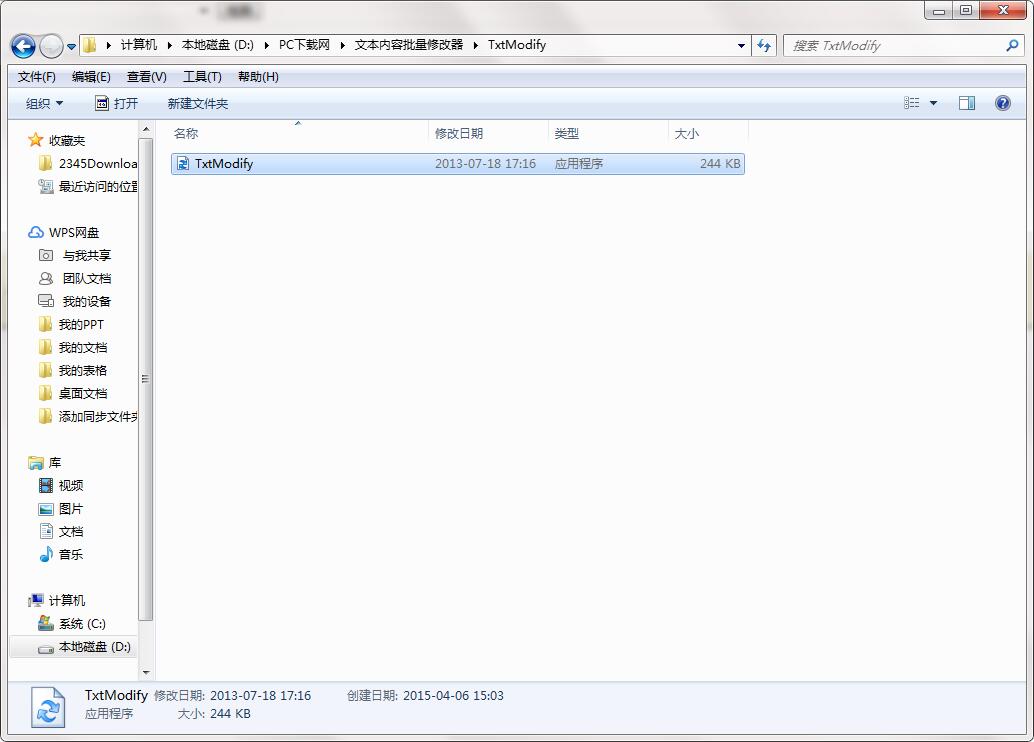Click 创建日期 2015-04-06 15:03 in details pane
The height and width of the screenshot is (742, 1034).
coord(425,695)
